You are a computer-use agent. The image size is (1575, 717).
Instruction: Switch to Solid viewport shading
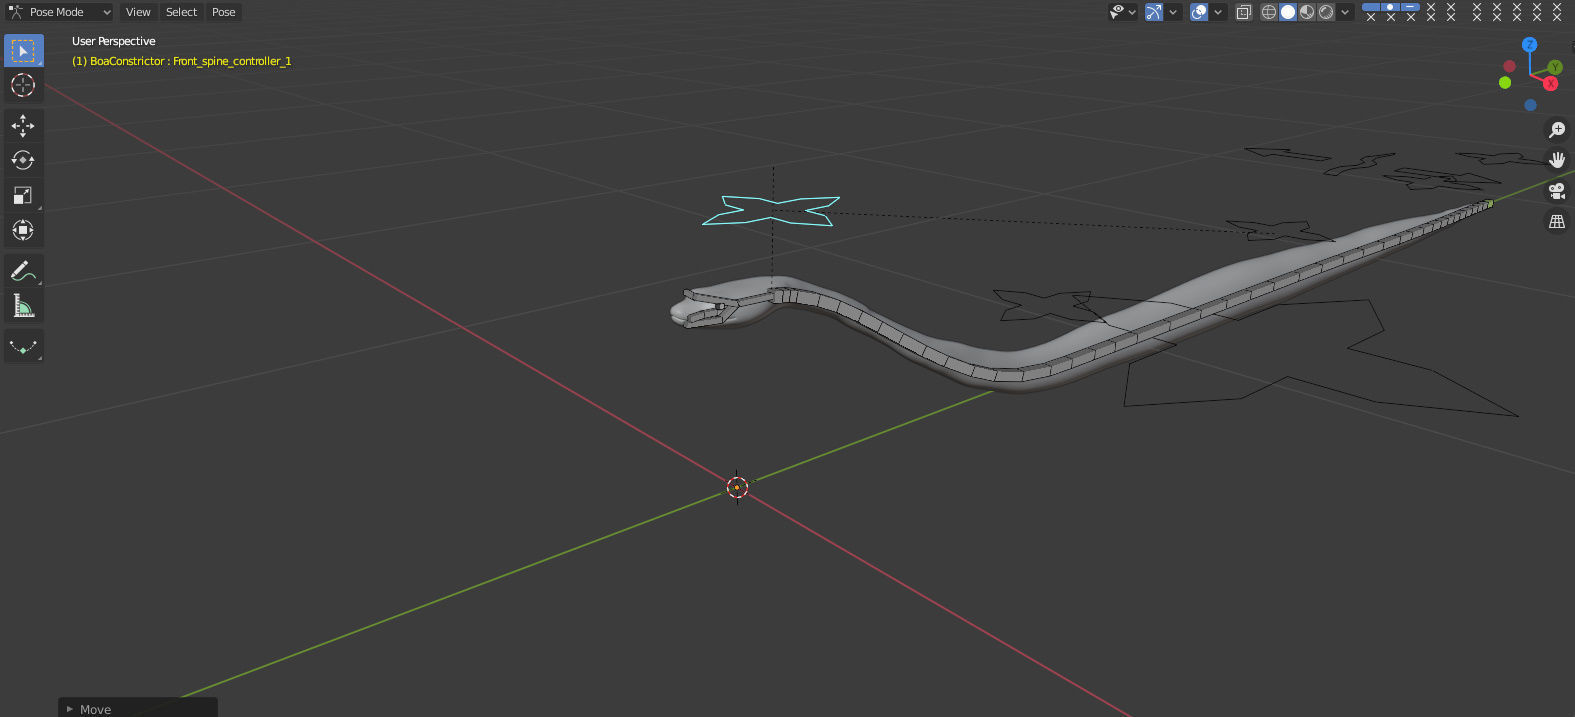click(x=1288, y=12)
